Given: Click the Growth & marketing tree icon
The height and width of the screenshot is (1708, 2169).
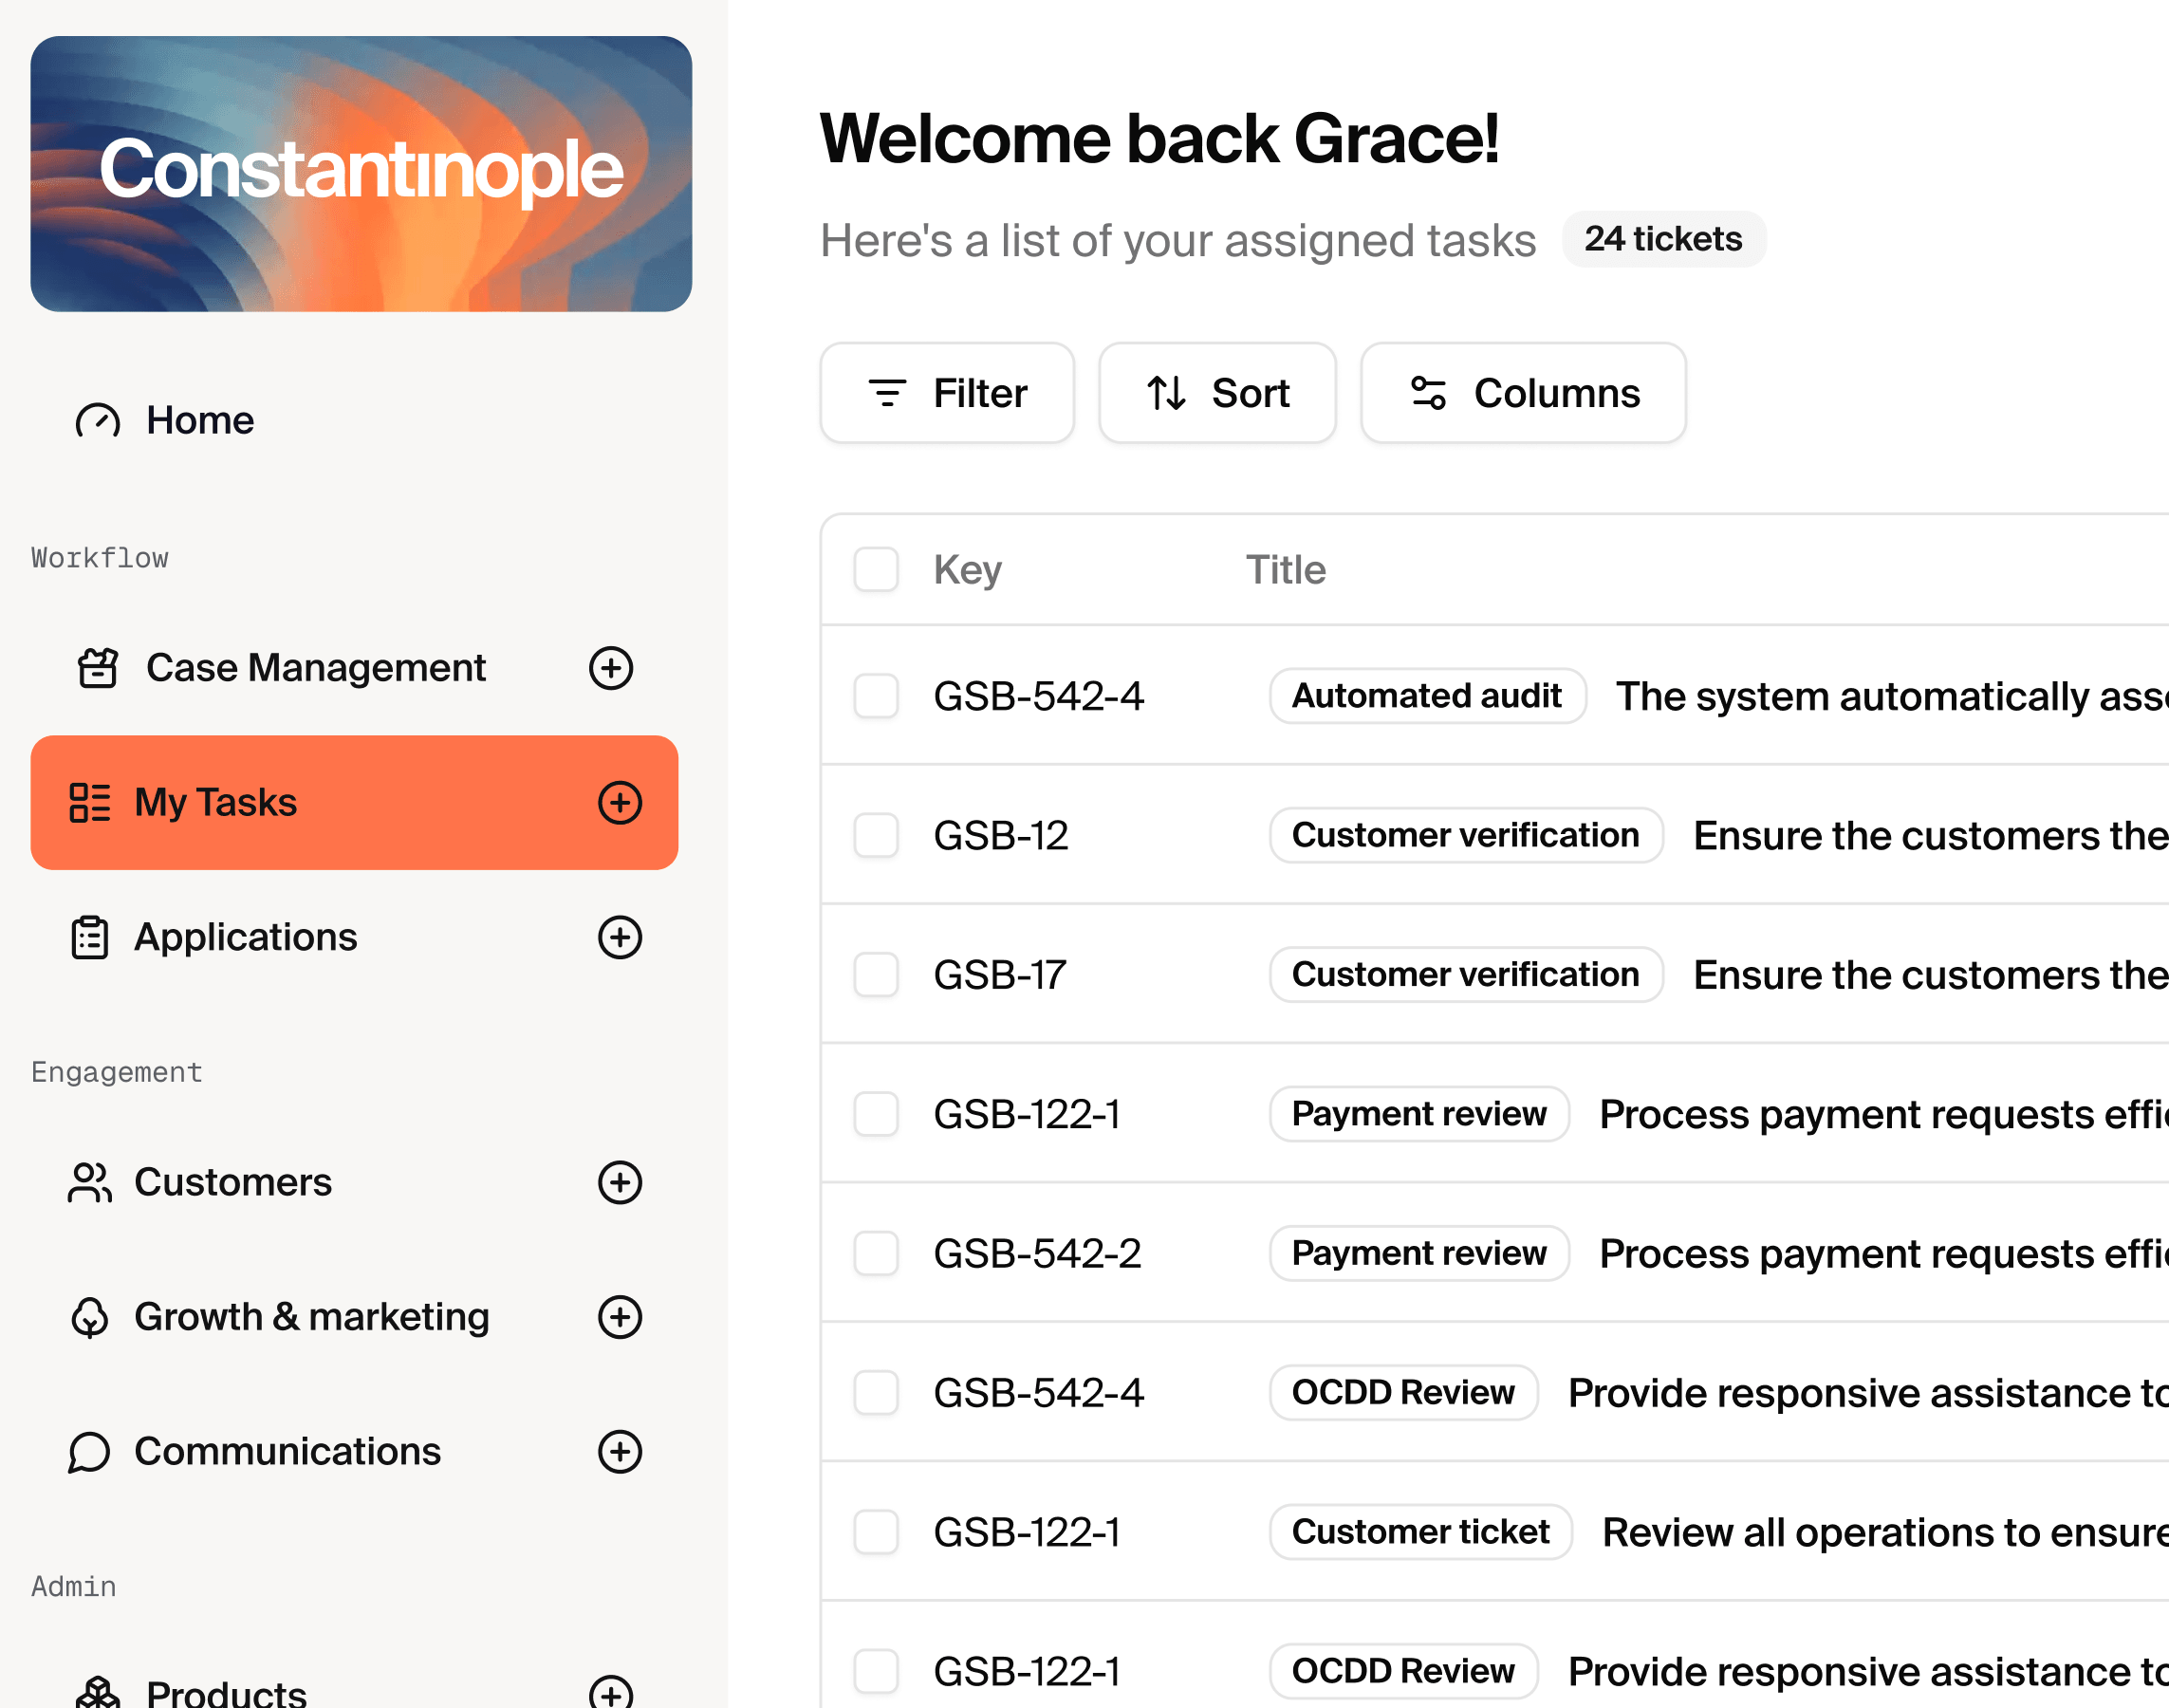Looking at the screenshot, I should tap(90, 1317).
